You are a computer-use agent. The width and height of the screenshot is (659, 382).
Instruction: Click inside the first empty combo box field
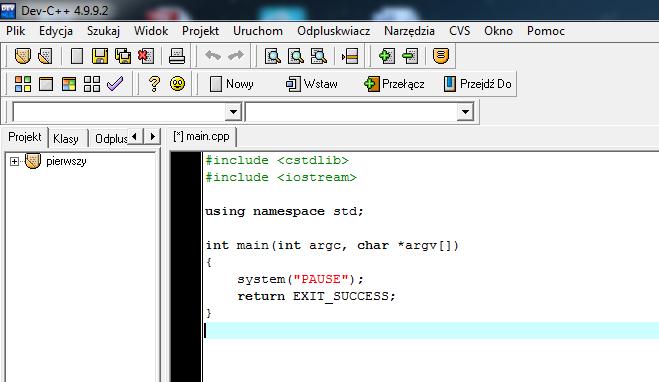(119, 112)
